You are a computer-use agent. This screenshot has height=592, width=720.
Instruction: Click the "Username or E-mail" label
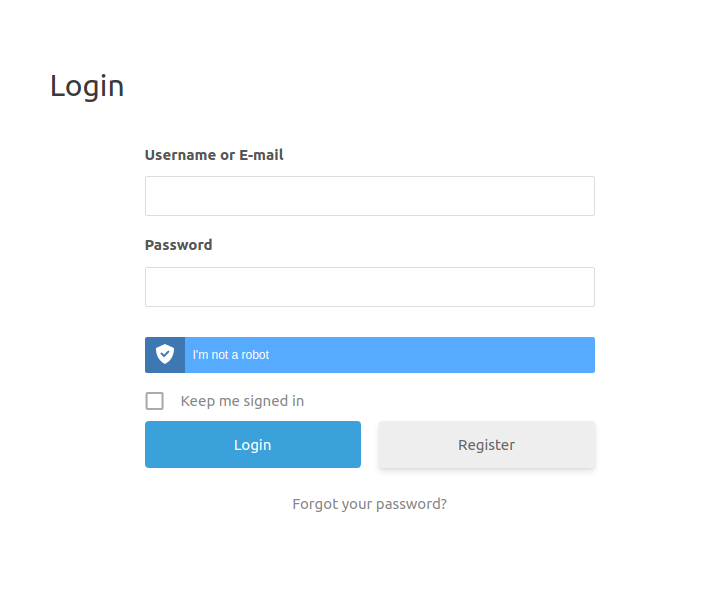point(214,155)
